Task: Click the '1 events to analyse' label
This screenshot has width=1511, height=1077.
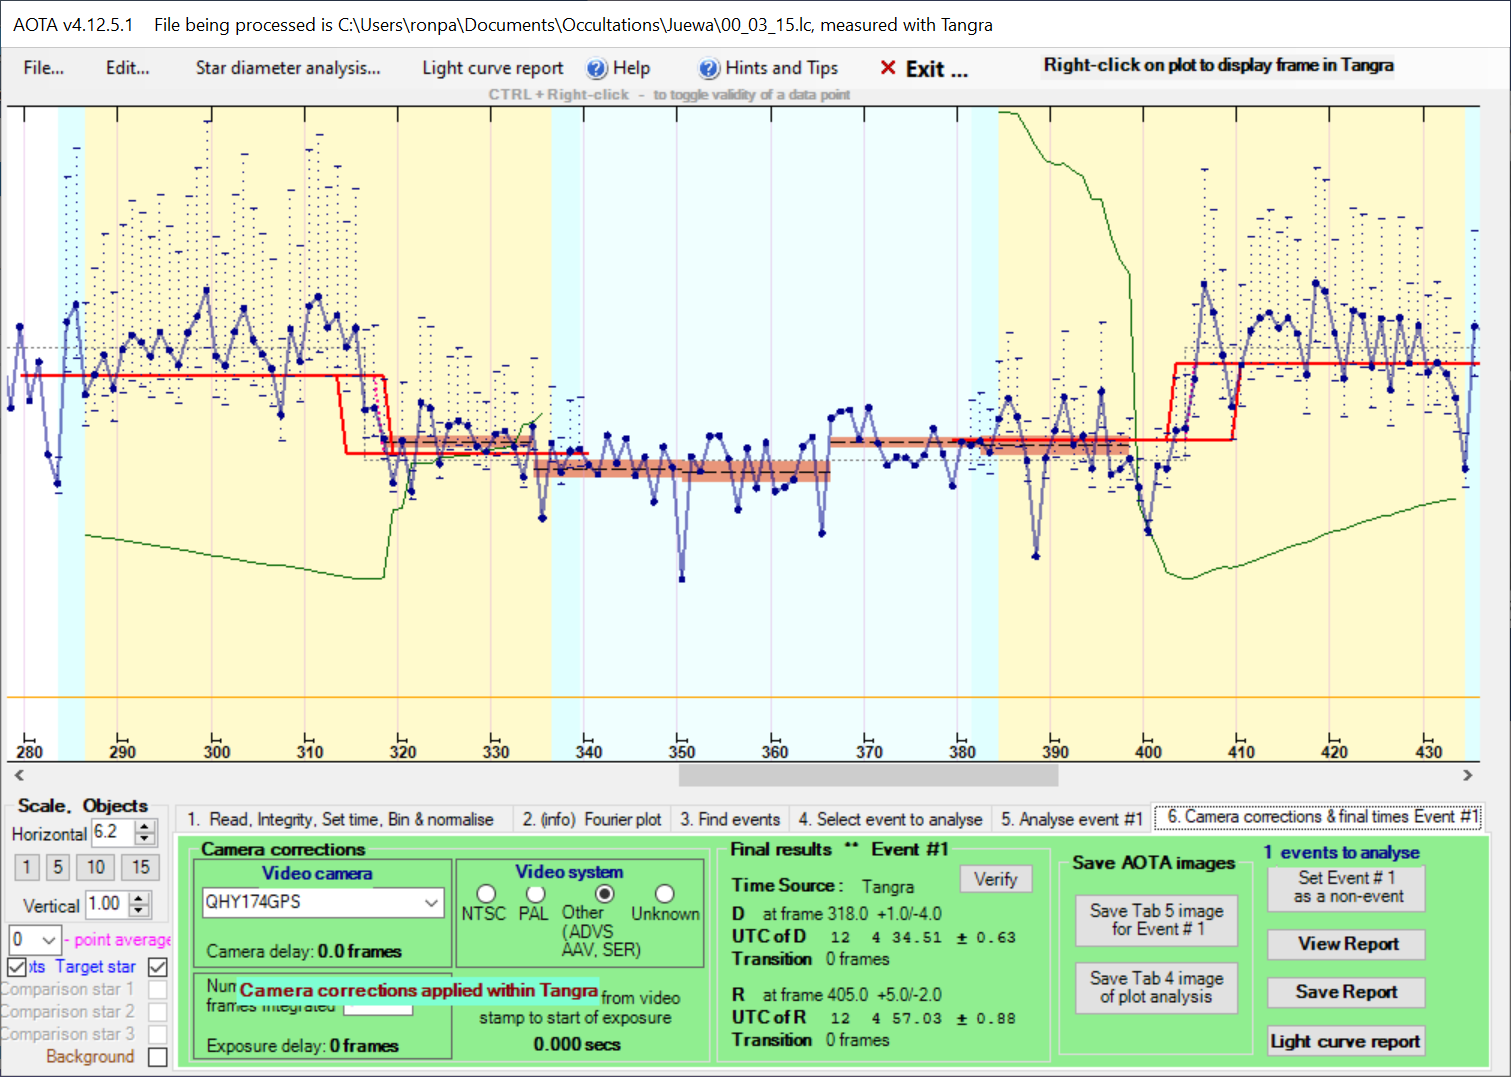Action: tap(1341, 852)
